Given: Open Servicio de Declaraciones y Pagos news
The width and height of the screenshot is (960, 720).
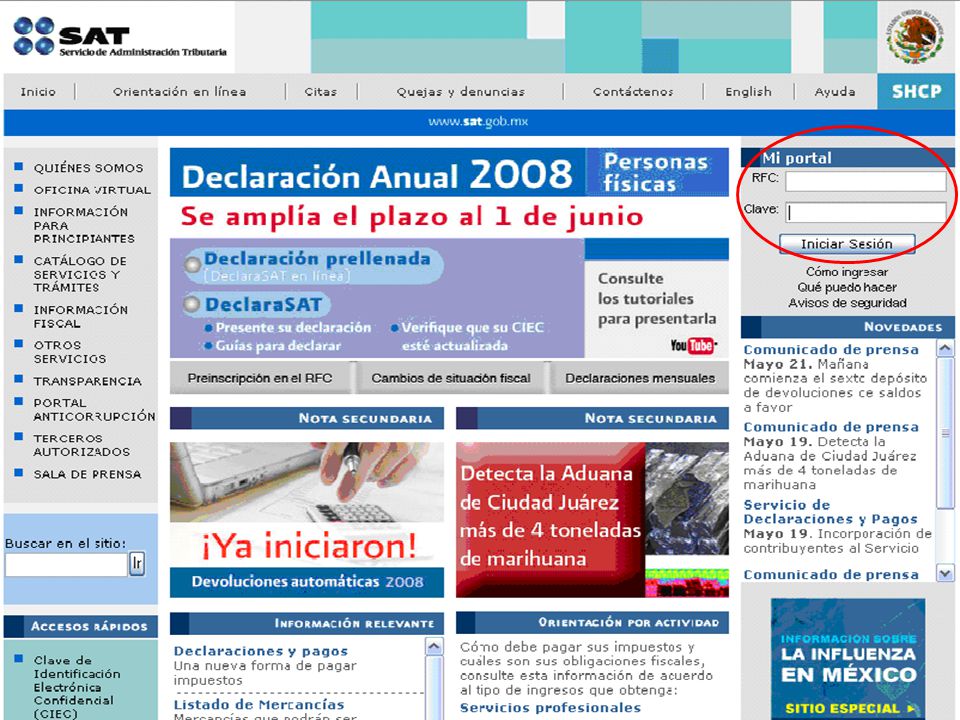Looking at the screenshot, I should (830, 512).
